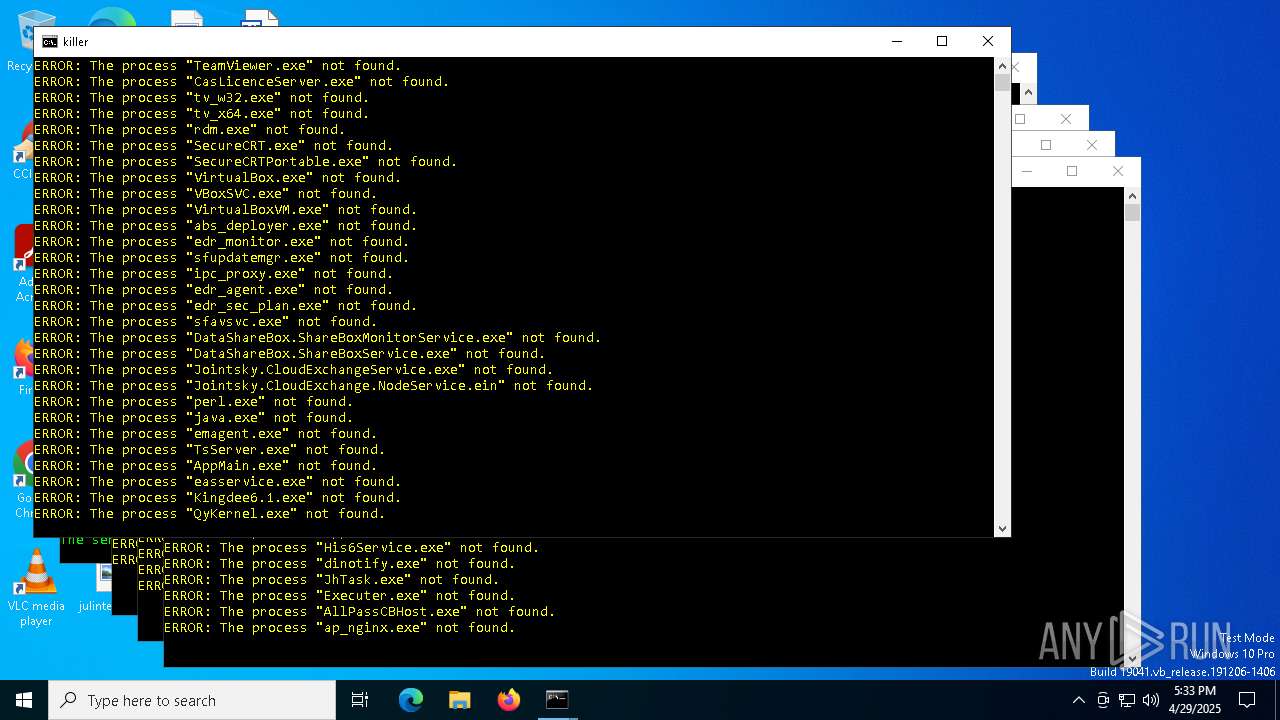Launch Microsoft Edge from the taskbar
1280x720 pixels.
[x=411, y=700]
